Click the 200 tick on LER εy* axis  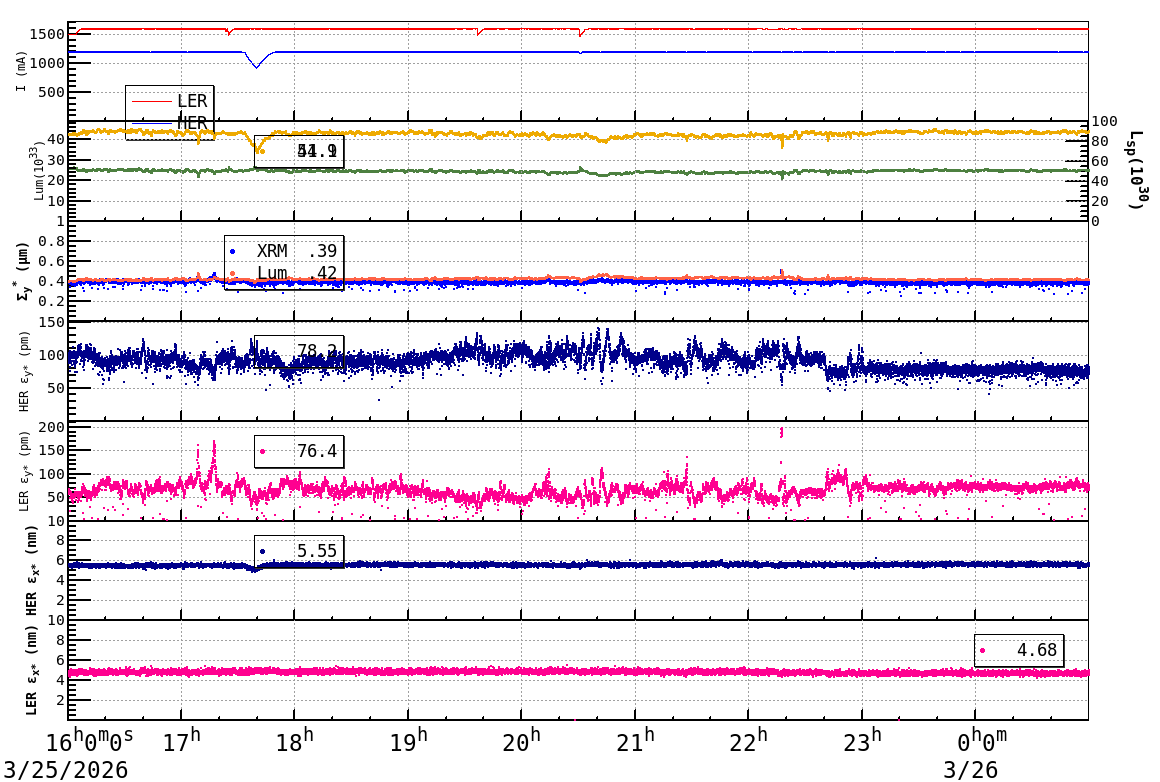pyautogui.click(x=52, y=428)
